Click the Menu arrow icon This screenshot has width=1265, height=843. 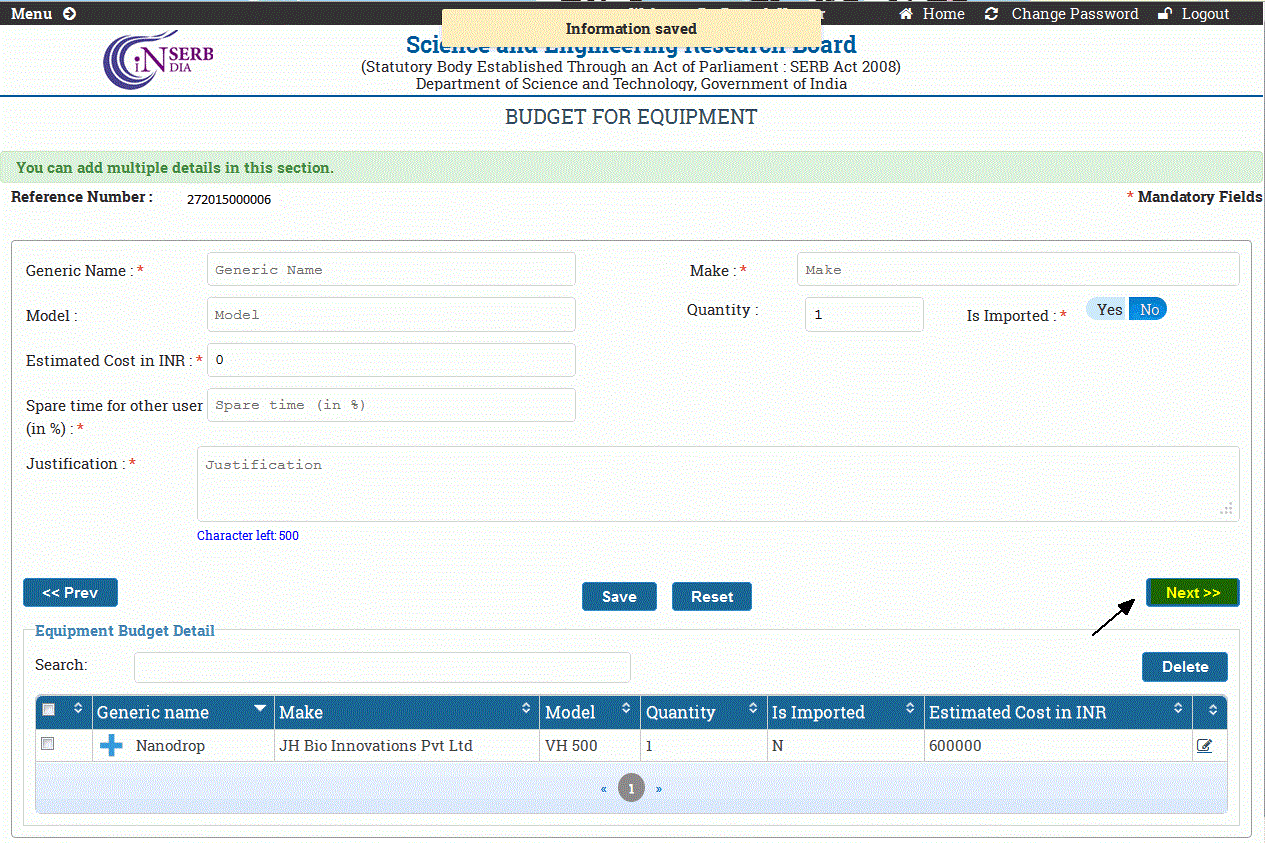pyautogui.click(x=69, y=14)
